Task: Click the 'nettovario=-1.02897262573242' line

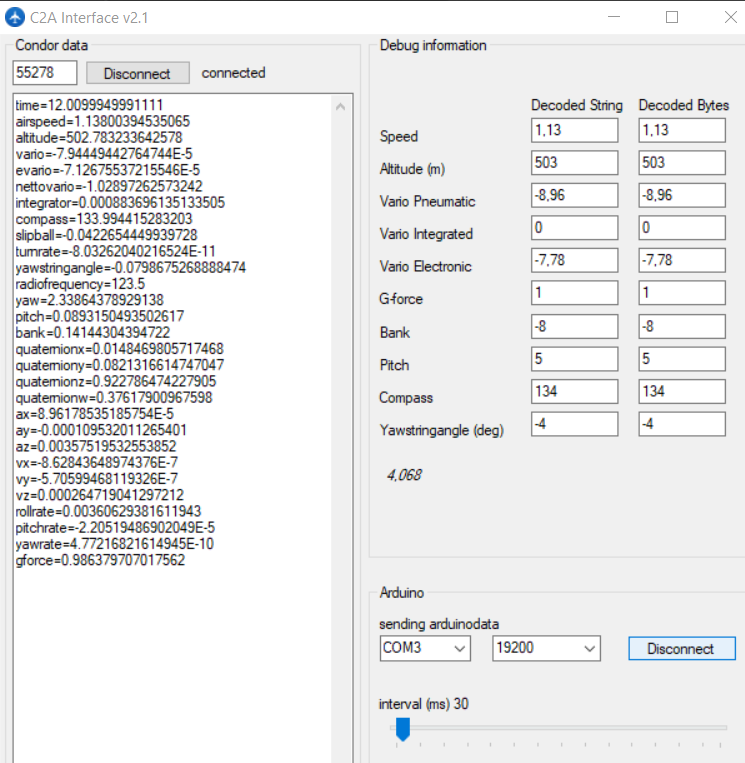Action: [109, 186]
